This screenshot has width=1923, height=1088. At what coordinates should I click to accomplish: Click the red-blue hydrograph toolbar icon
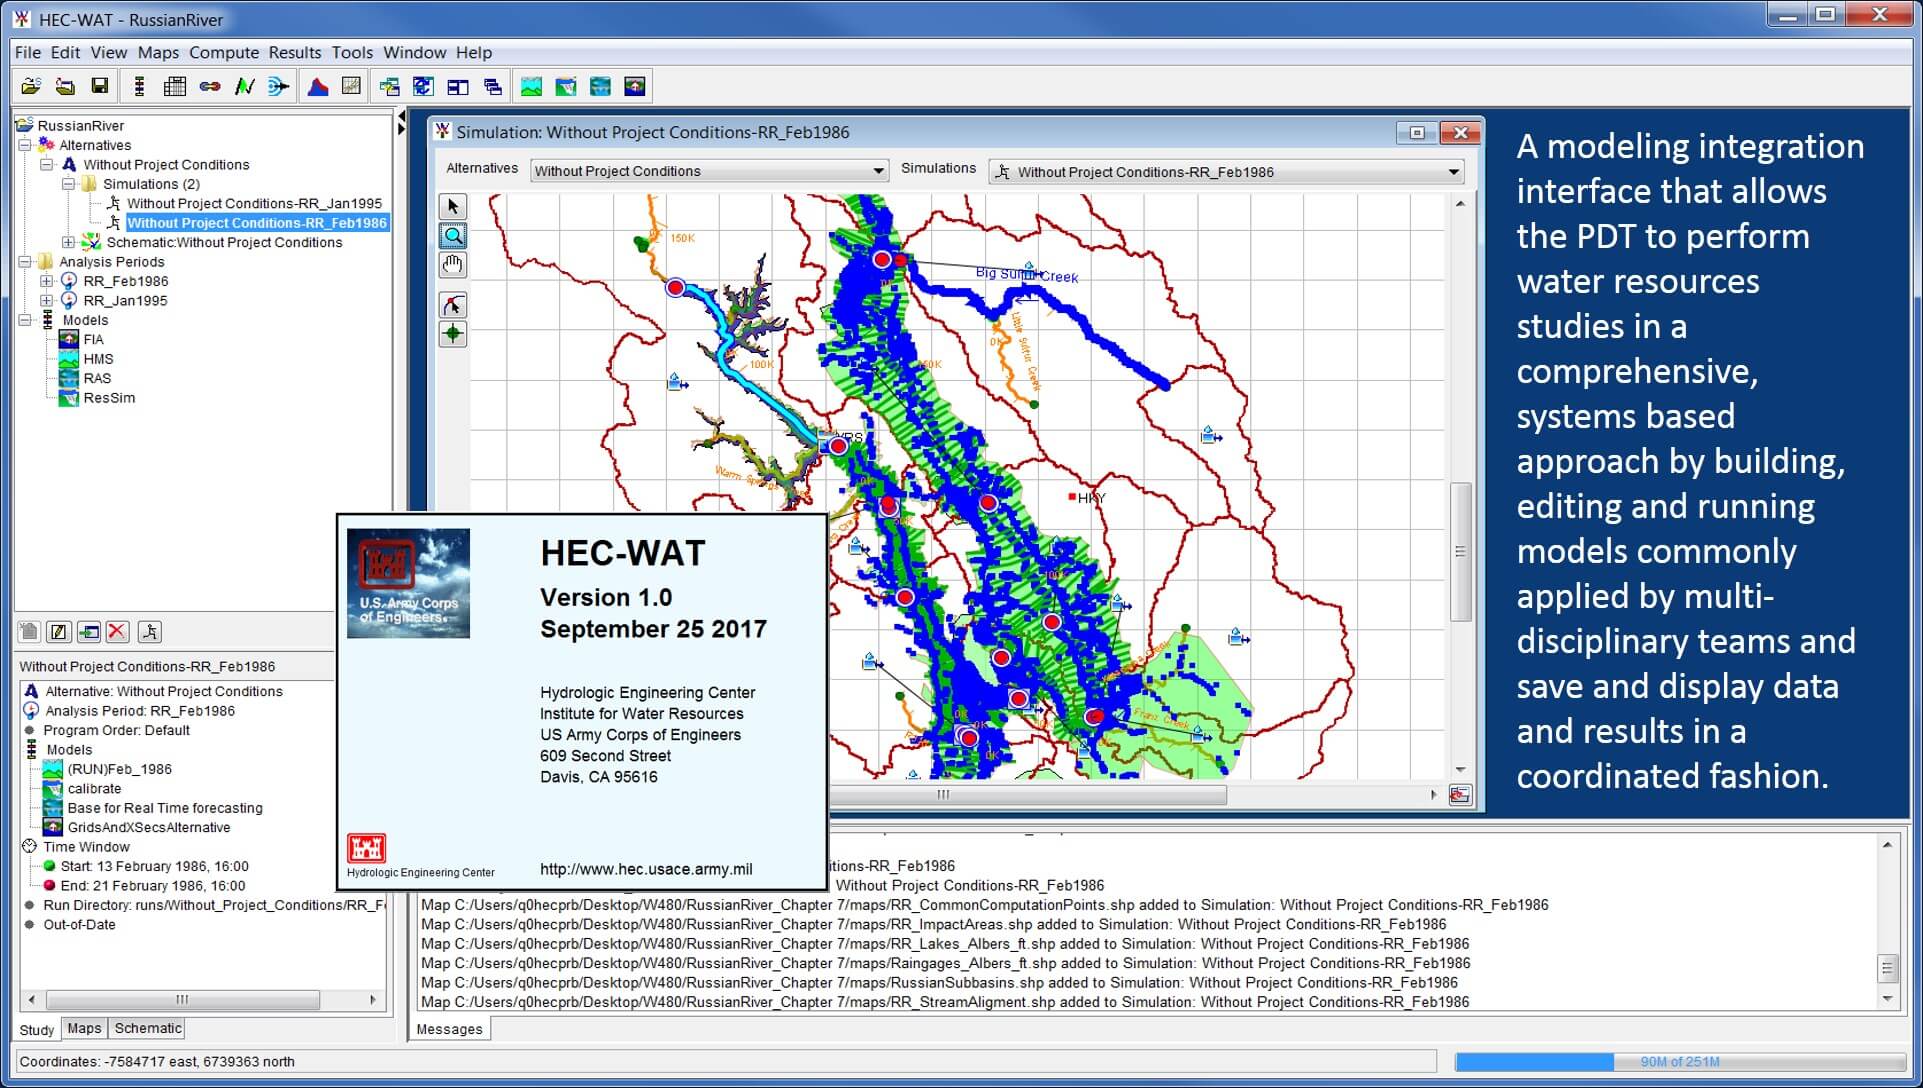318,87
